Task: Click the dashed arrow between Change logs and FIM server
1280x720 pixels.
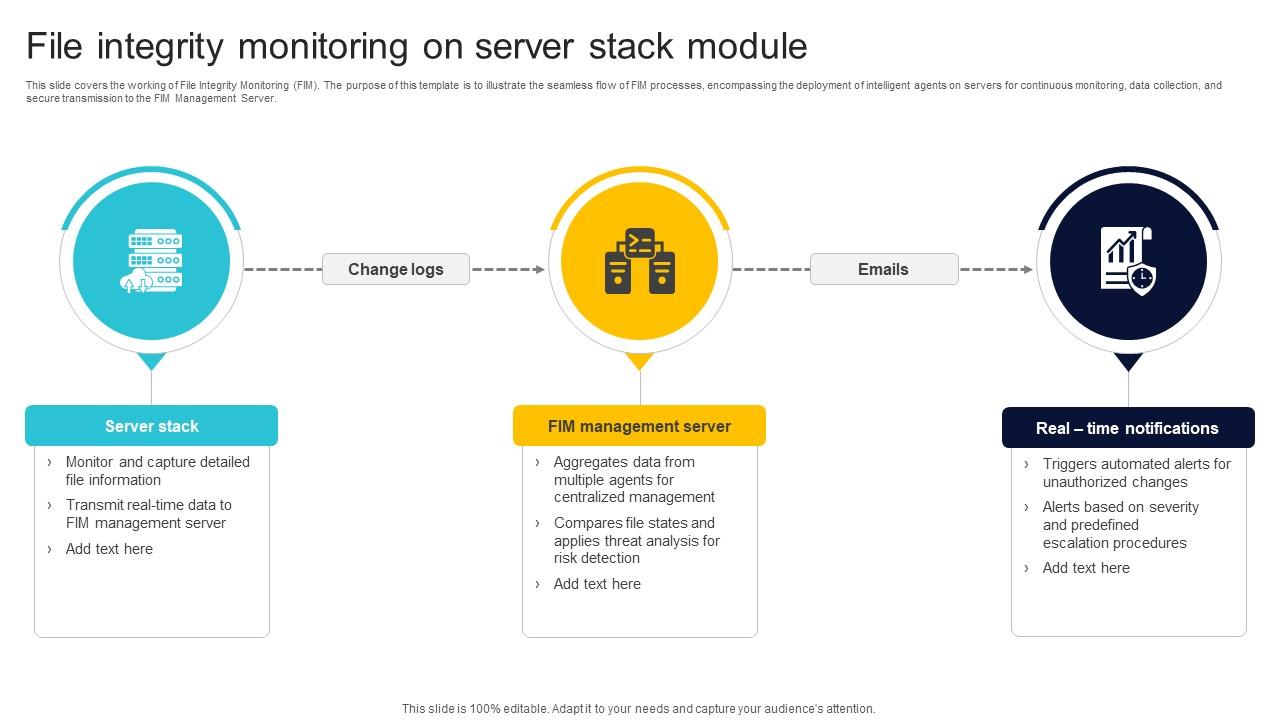Action: click(505, 269)
